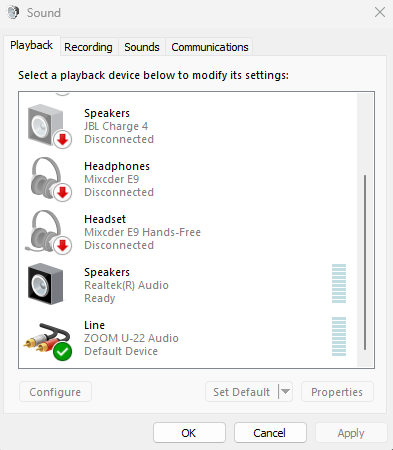Image resolution: width=393 pixels, height=450 pixels.
Task: Click the 'Line' device name
Action: point(94,325)
